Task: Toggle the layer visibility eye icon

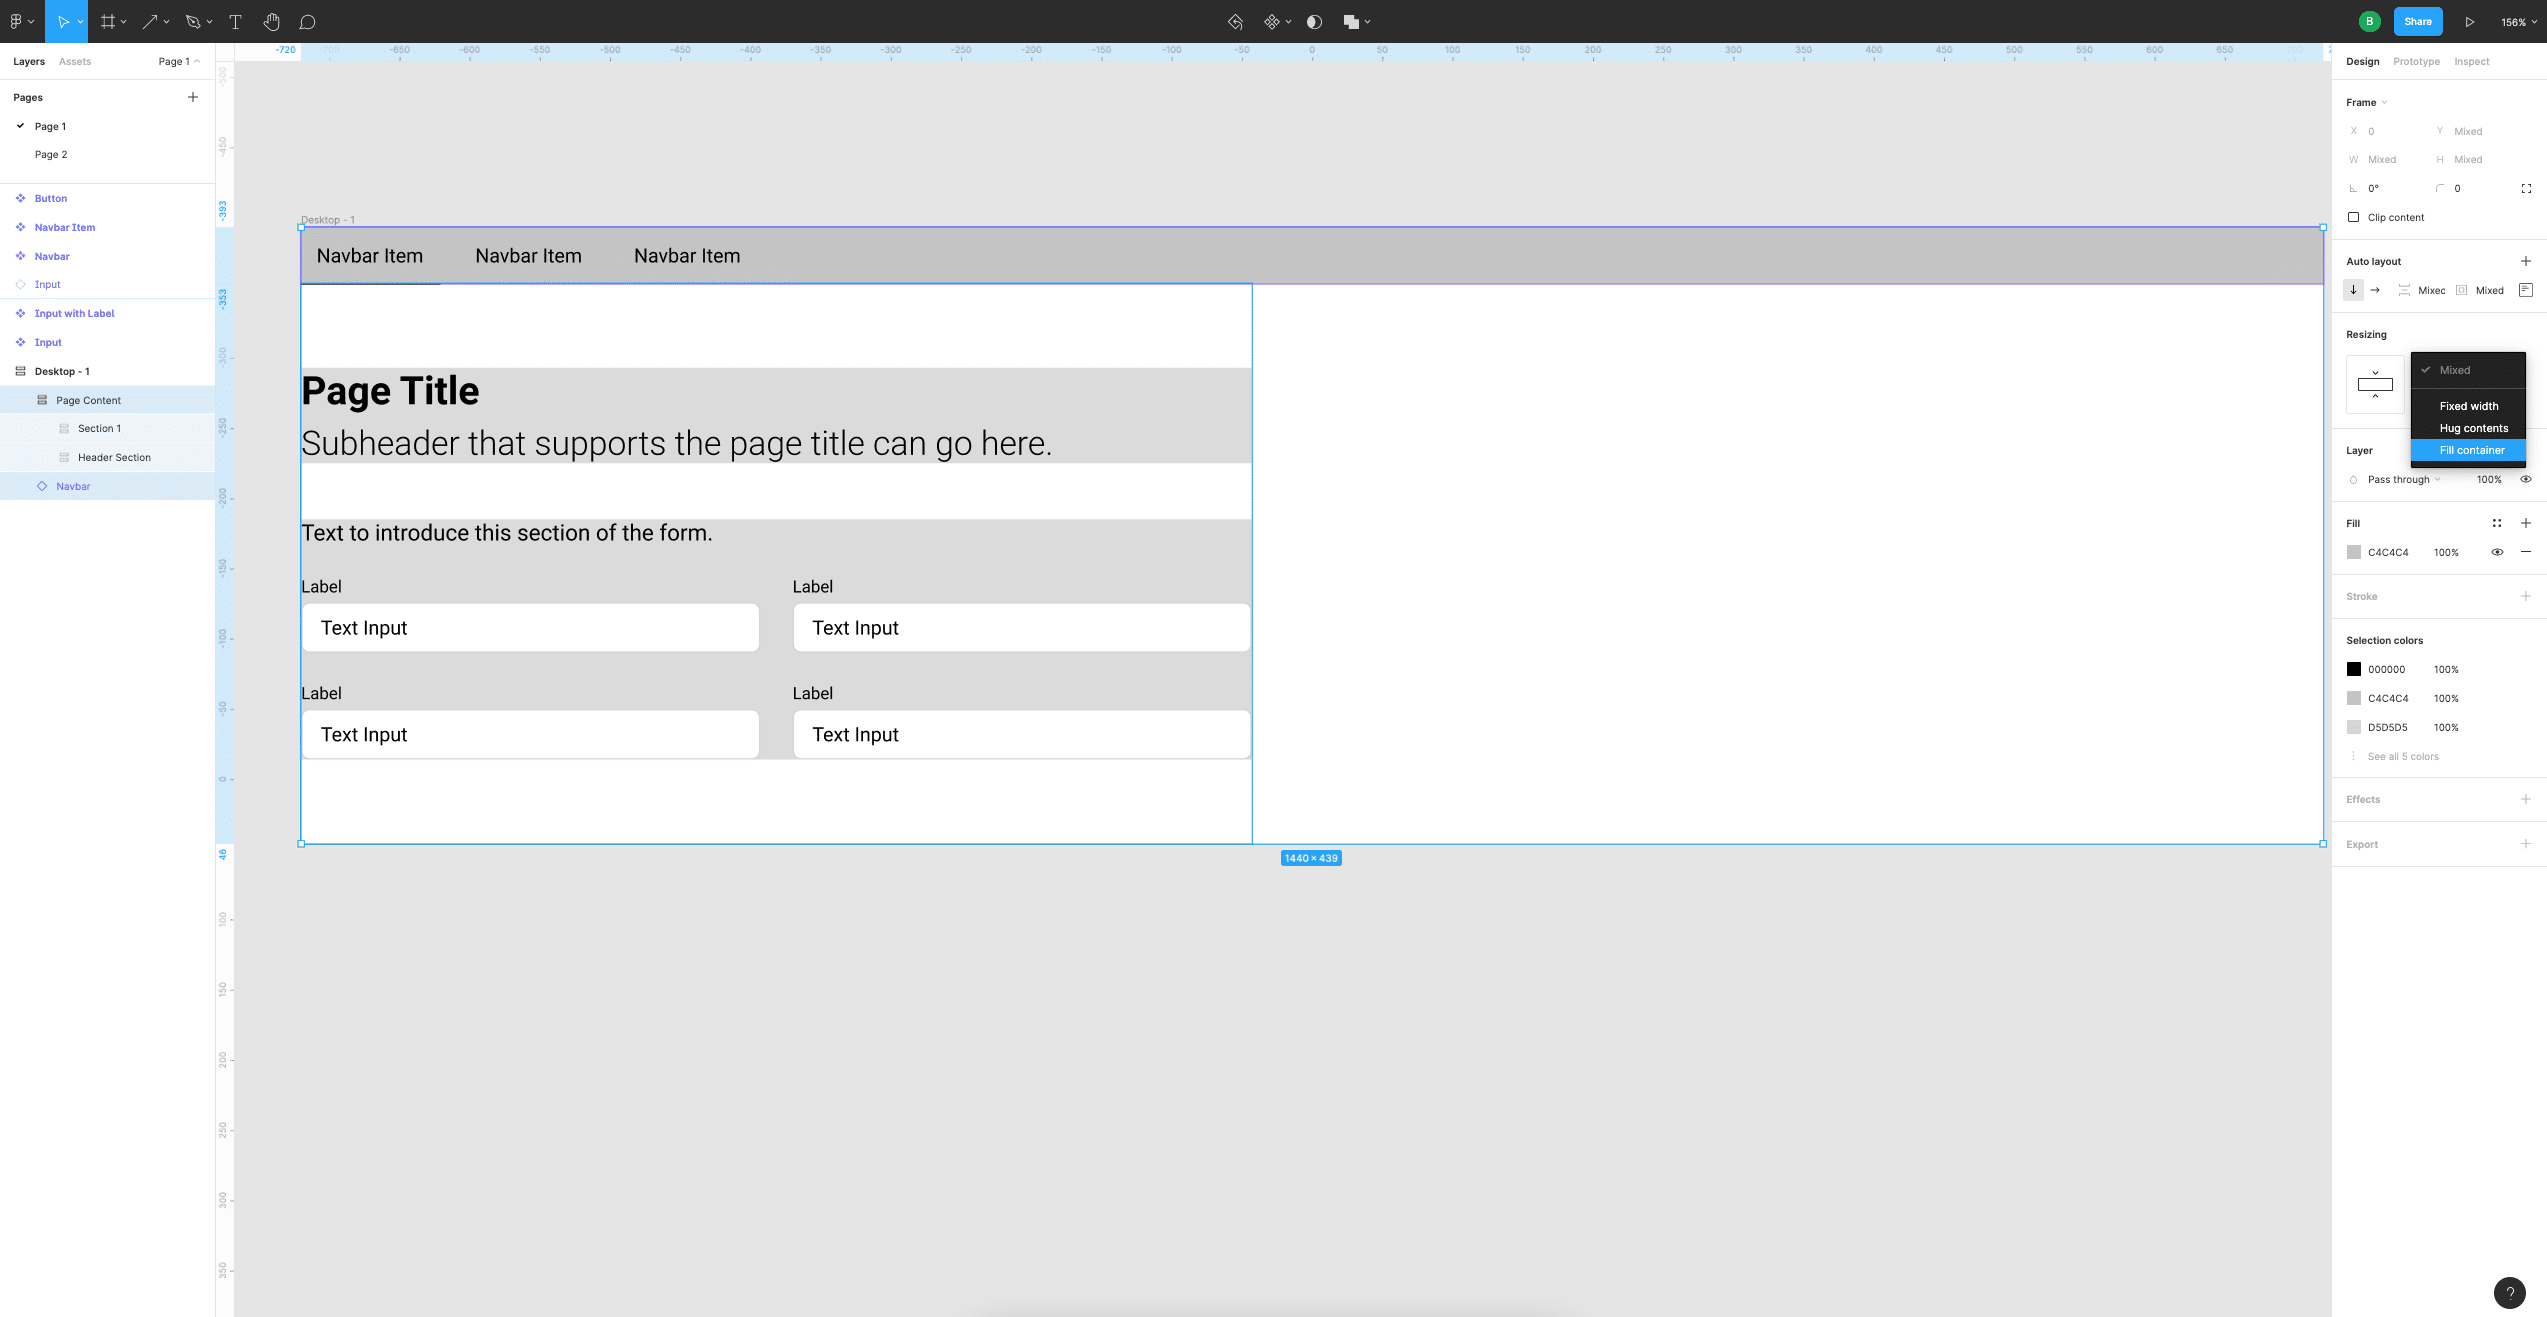Action: click(2525, 479)
